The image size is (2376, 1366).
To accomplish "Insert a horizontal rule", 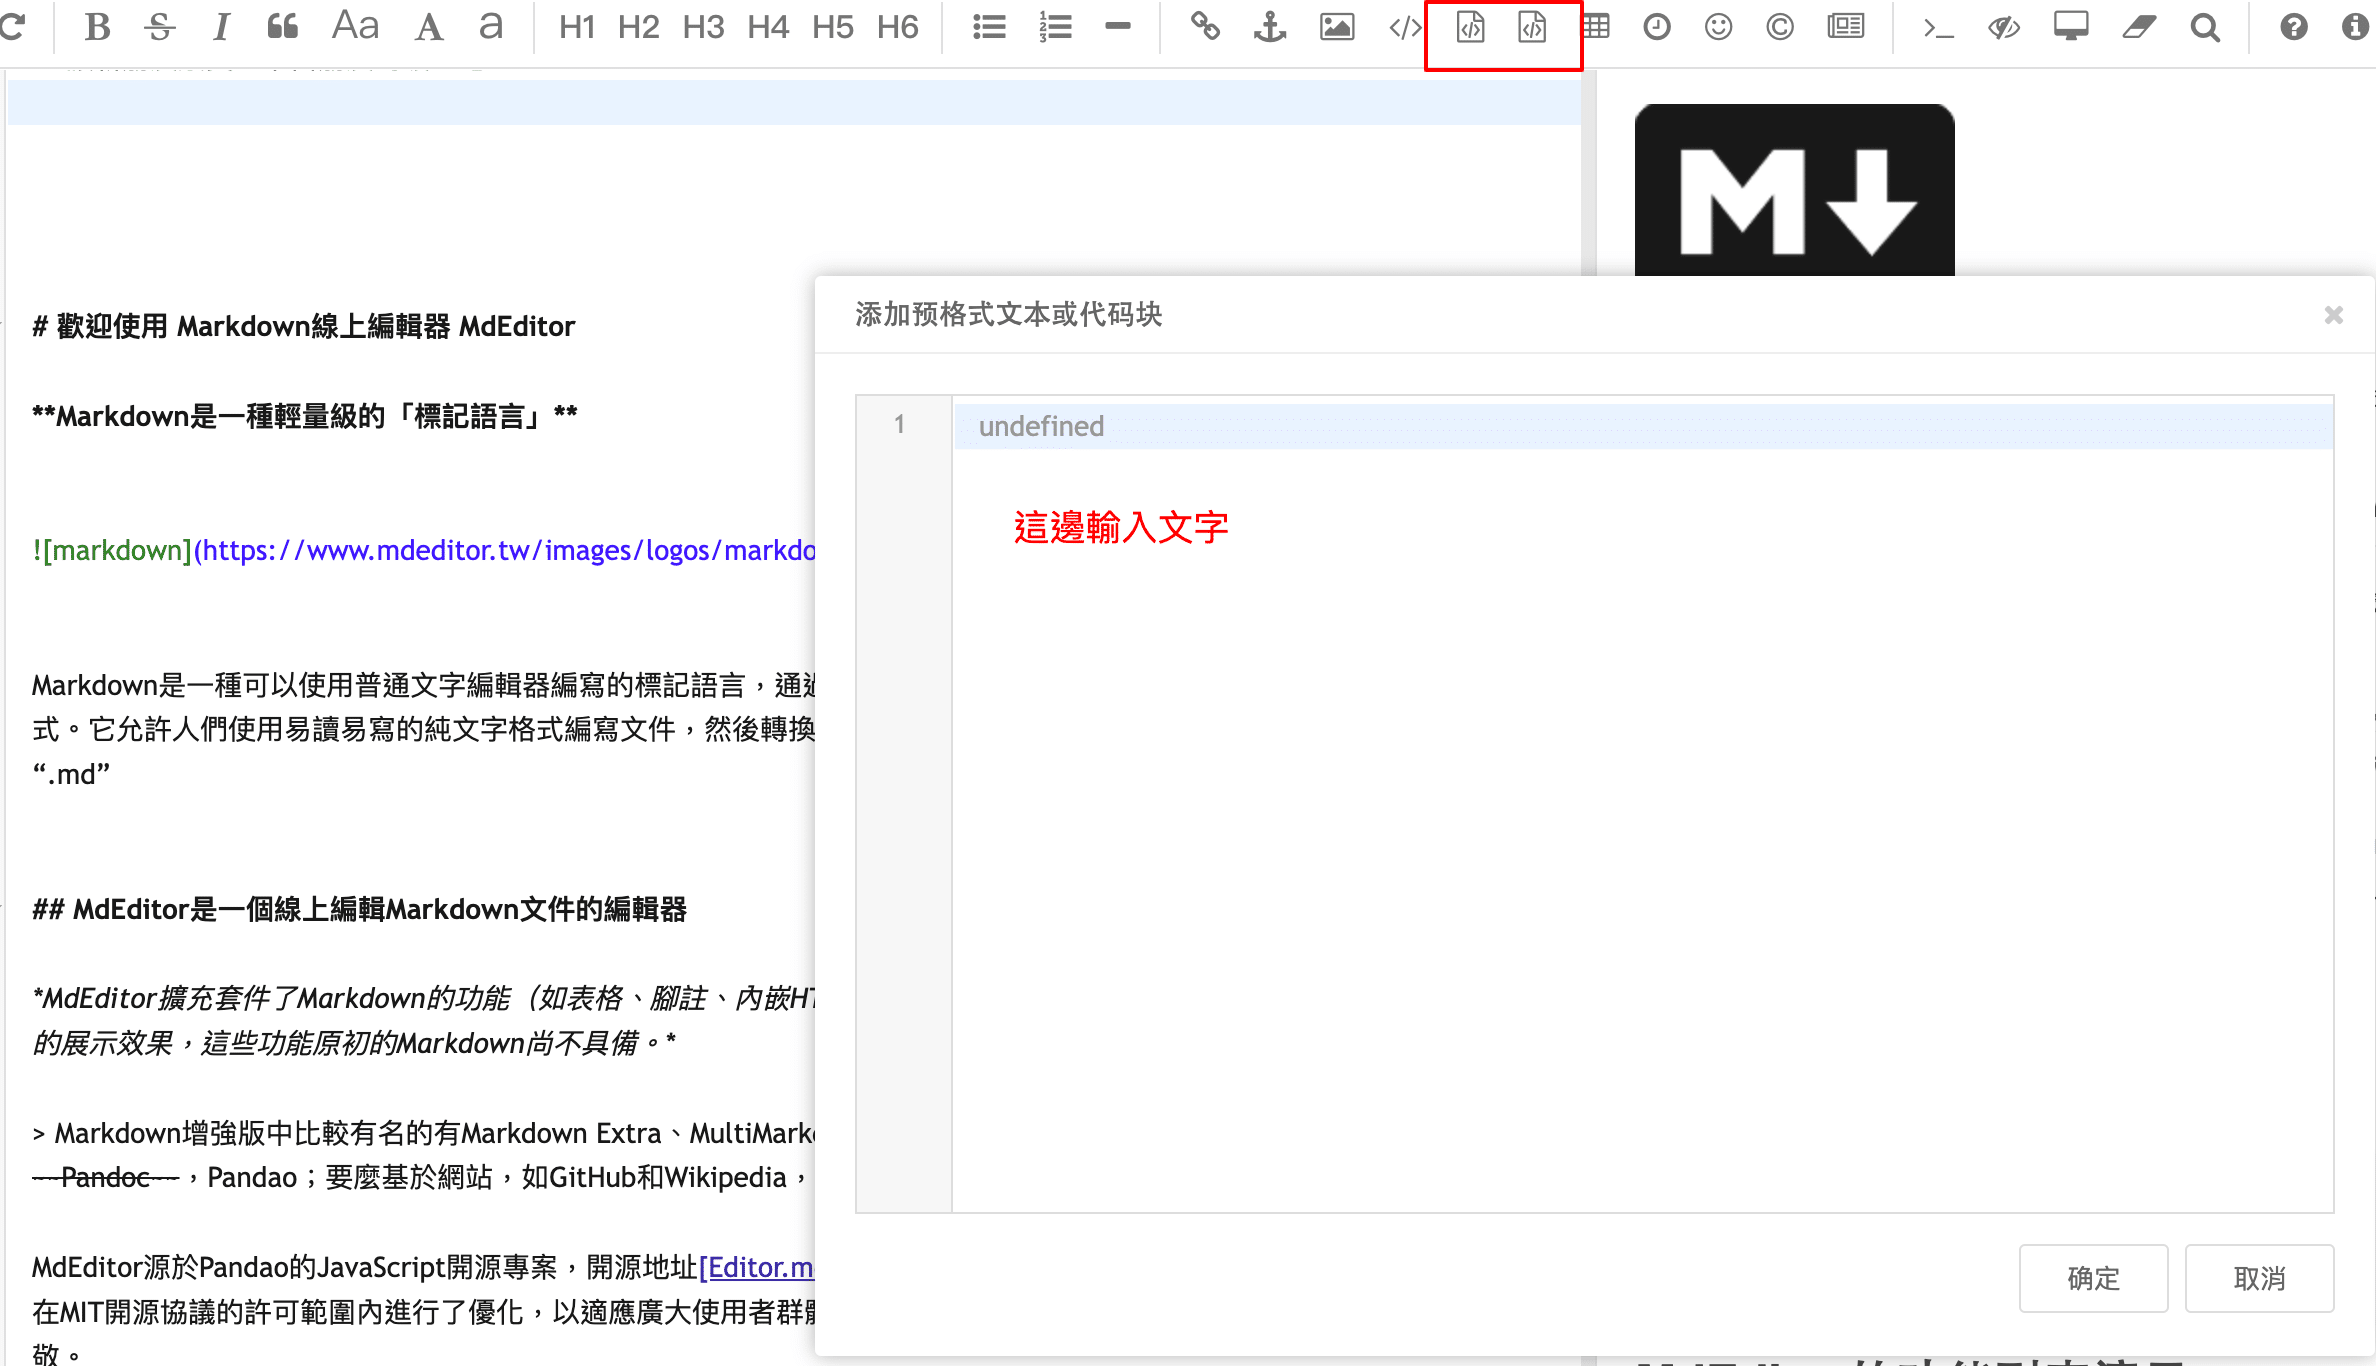I will click(1118, 27).
